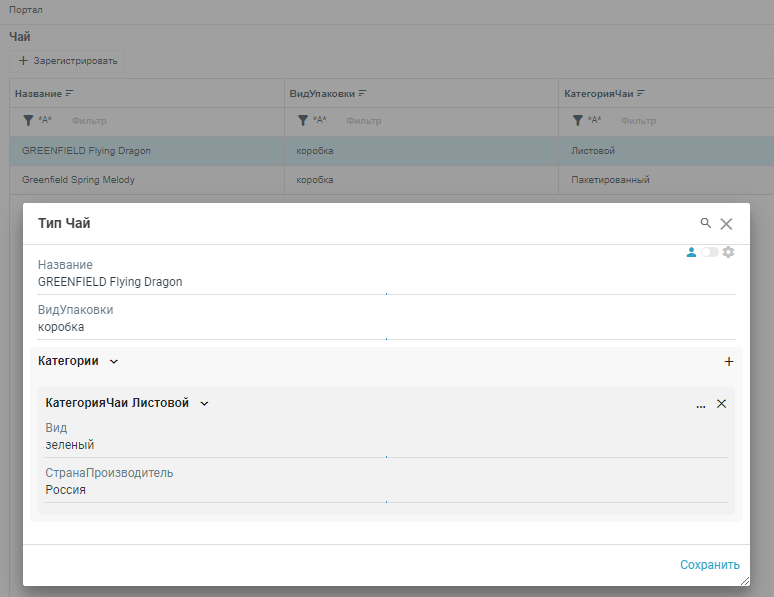Click the Название field with GREENFIELD Flying Dragon
774x597 pixels.
coord(386,282)
